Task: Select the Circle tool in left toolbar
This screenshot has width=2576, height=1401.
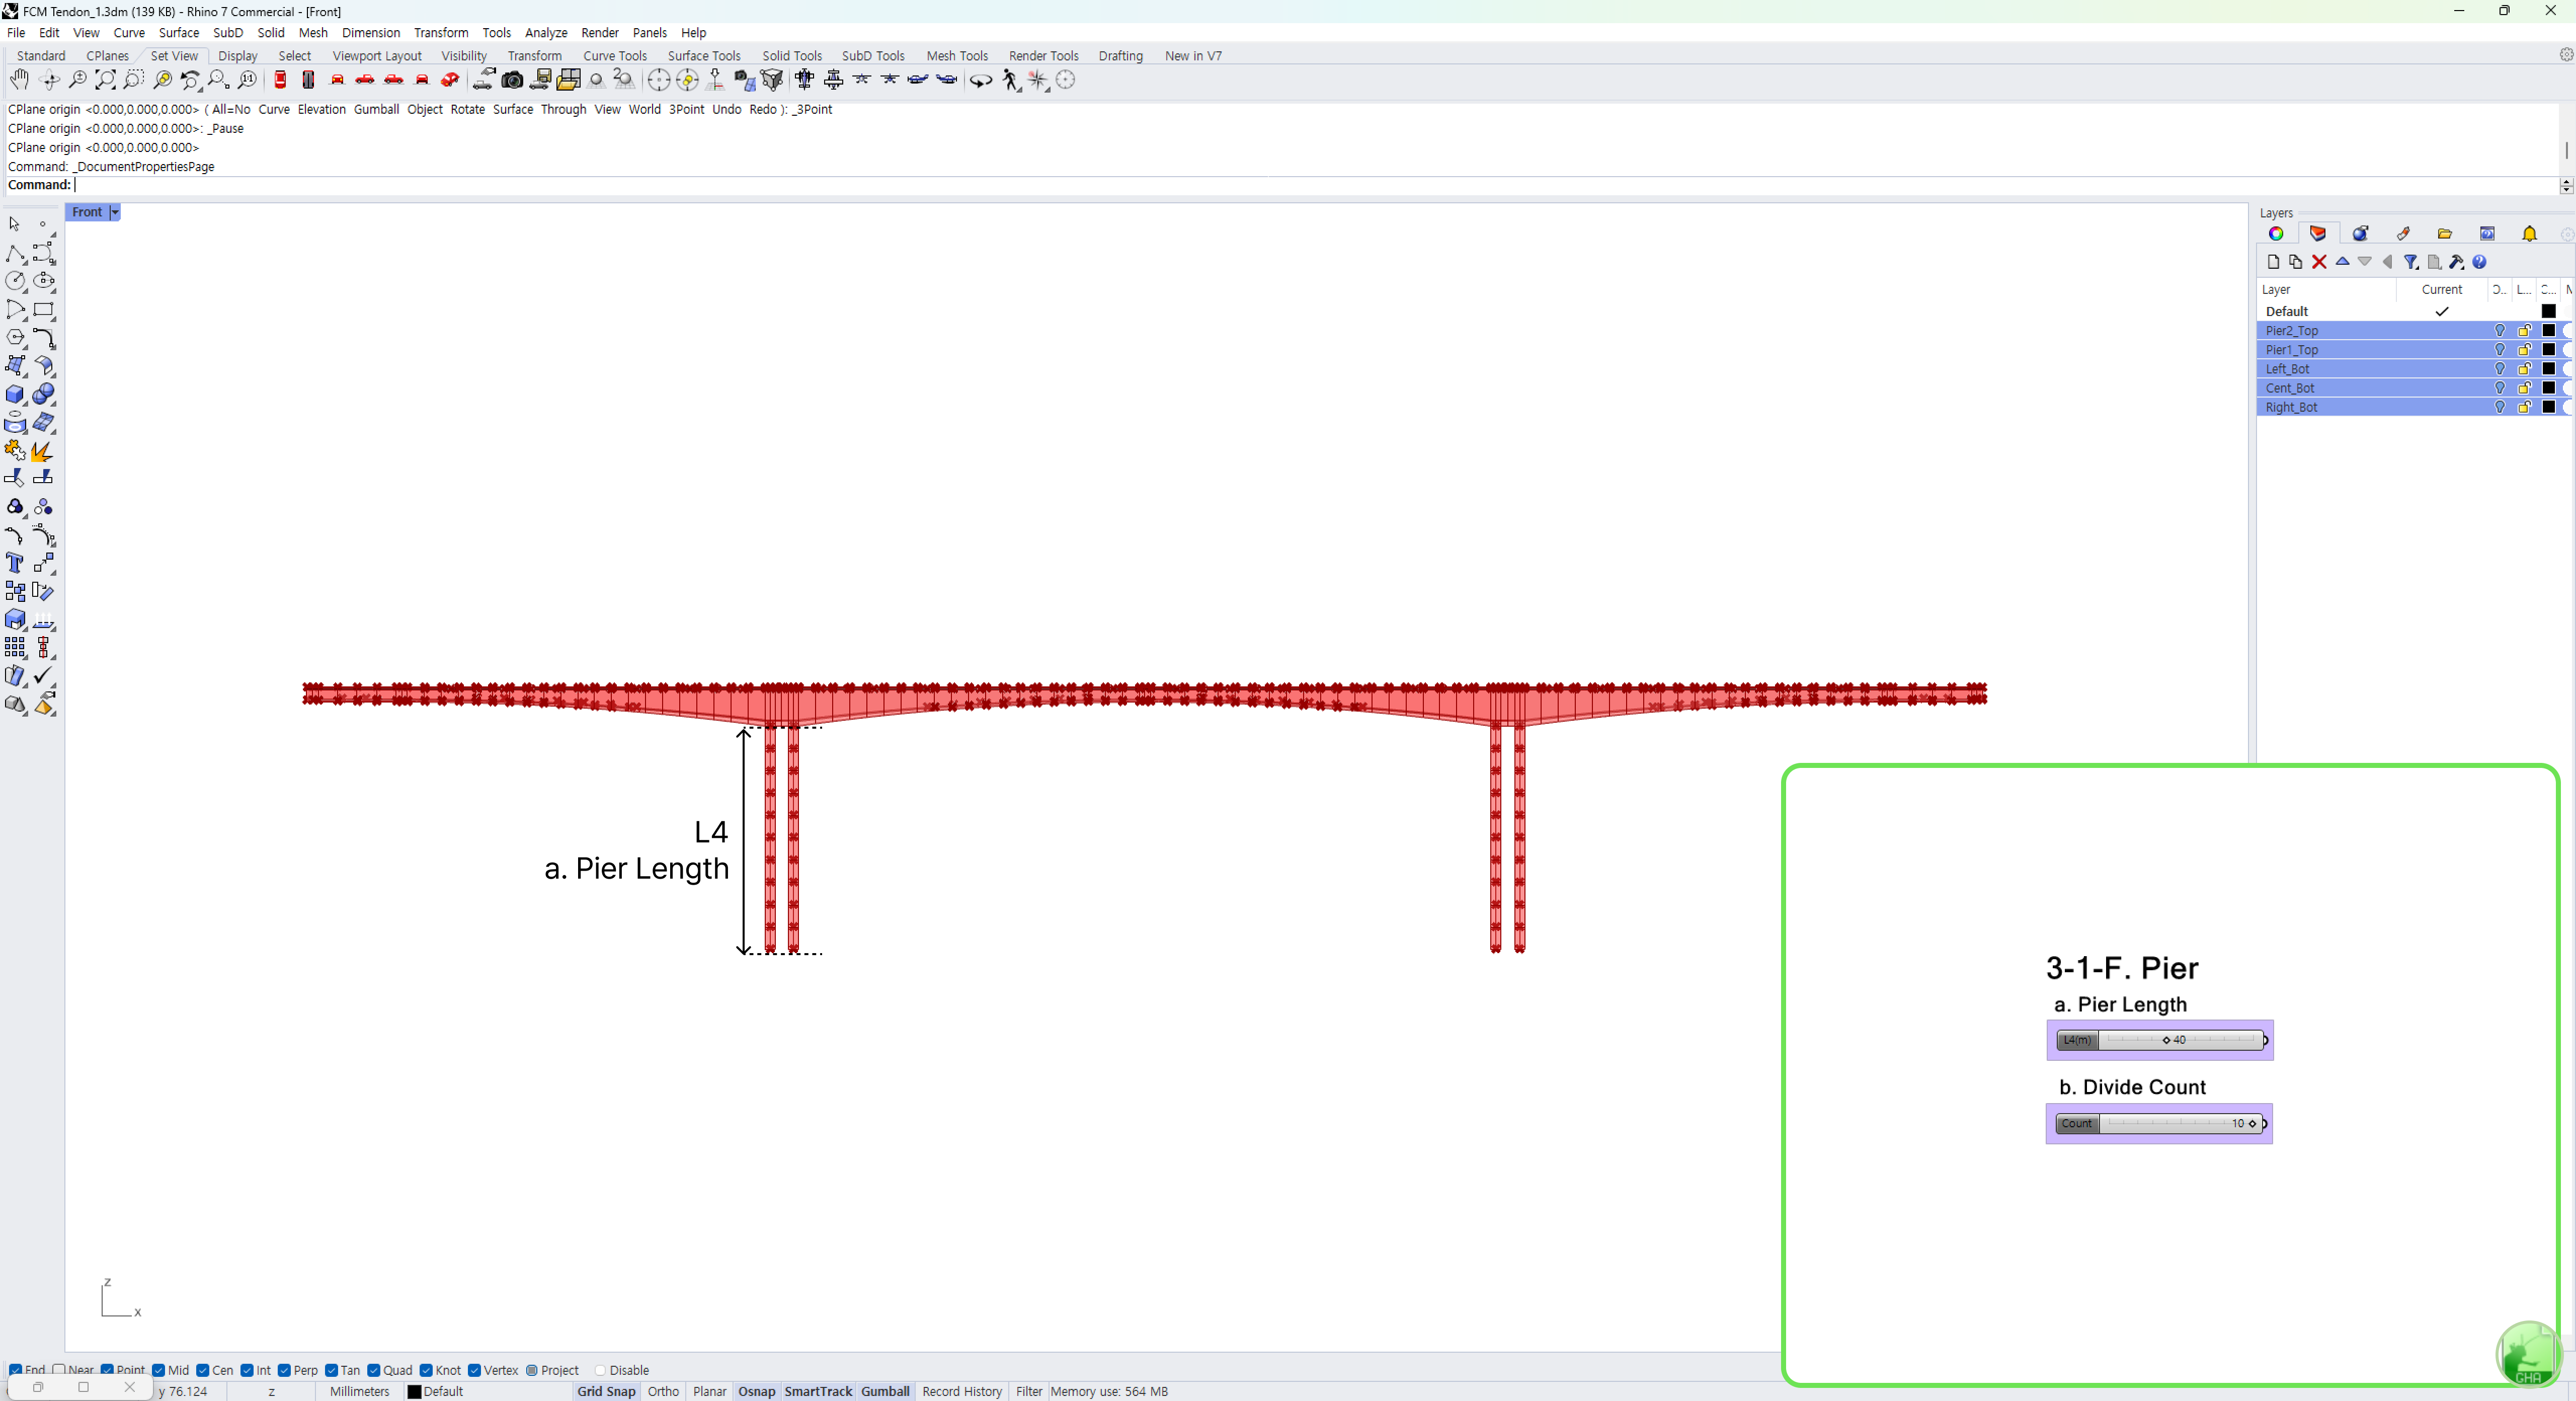Action: (x=15, y=281)
